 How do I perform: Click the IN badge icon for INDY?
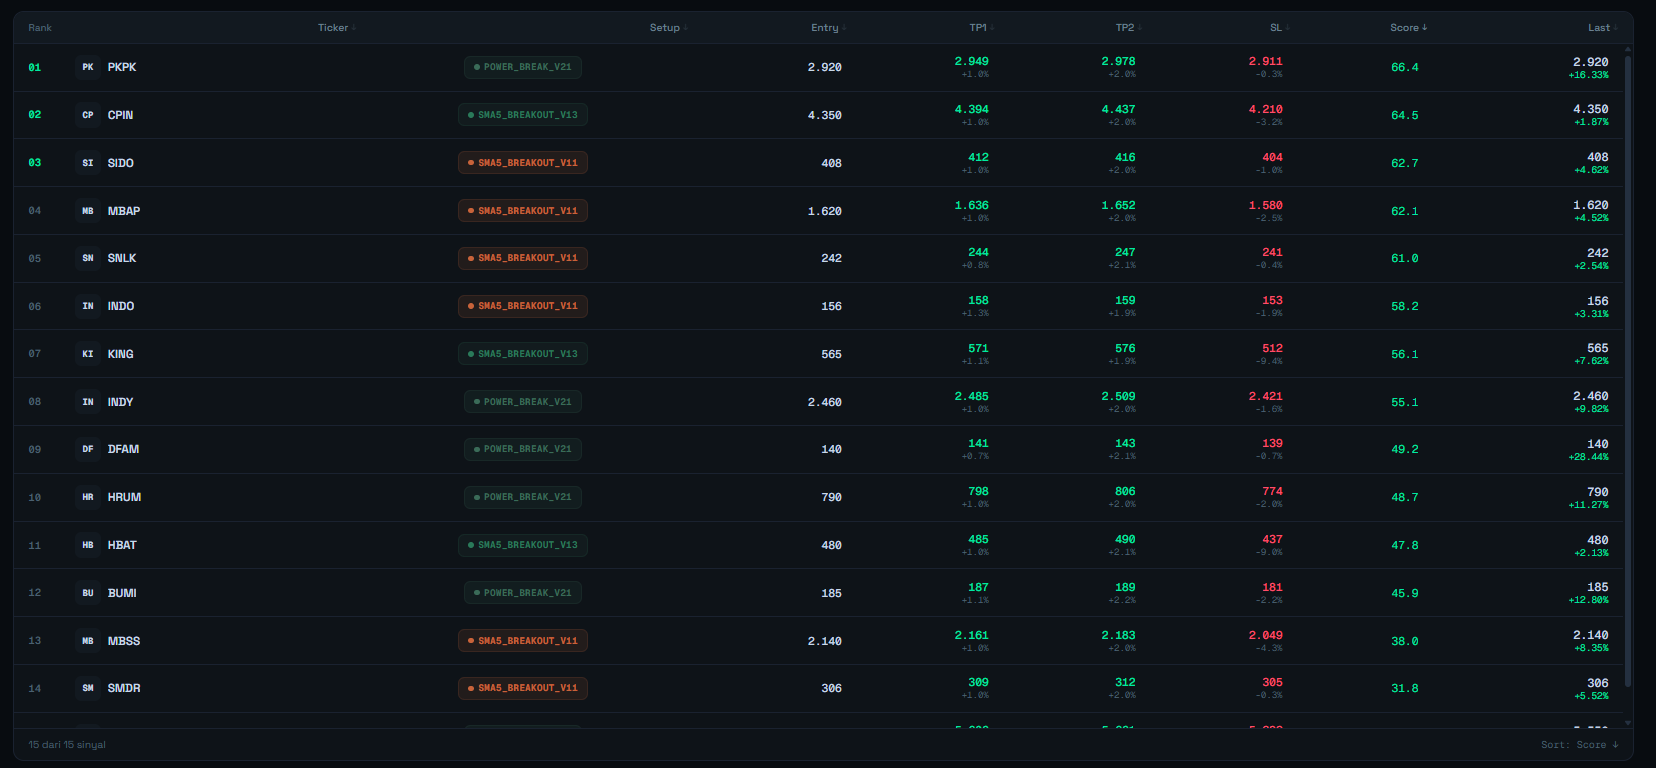pyautogui.click(x=88, y=402)
